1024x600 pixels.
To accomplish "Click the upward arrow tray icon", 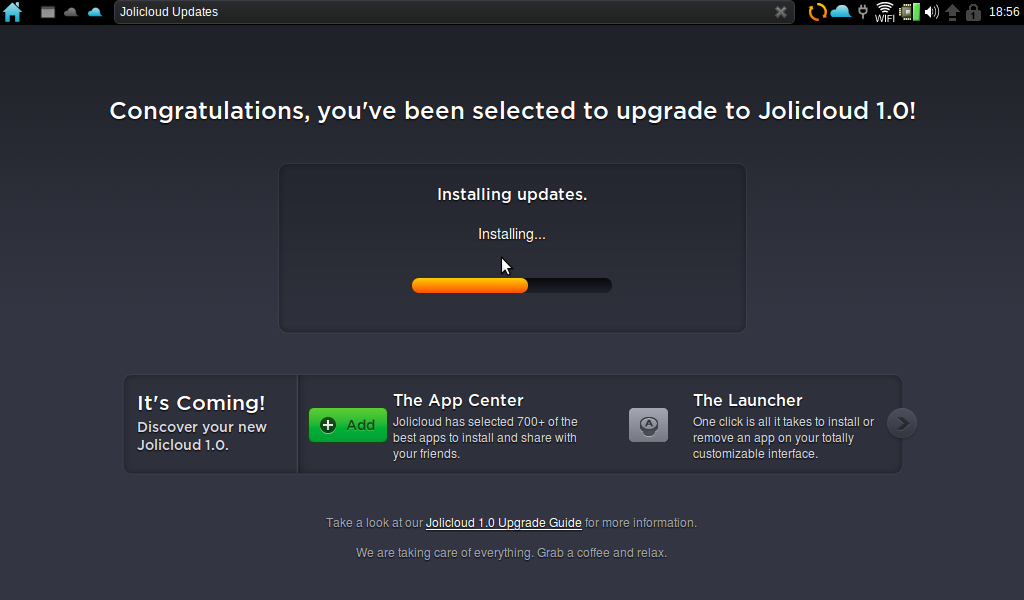I will point(952,12).
